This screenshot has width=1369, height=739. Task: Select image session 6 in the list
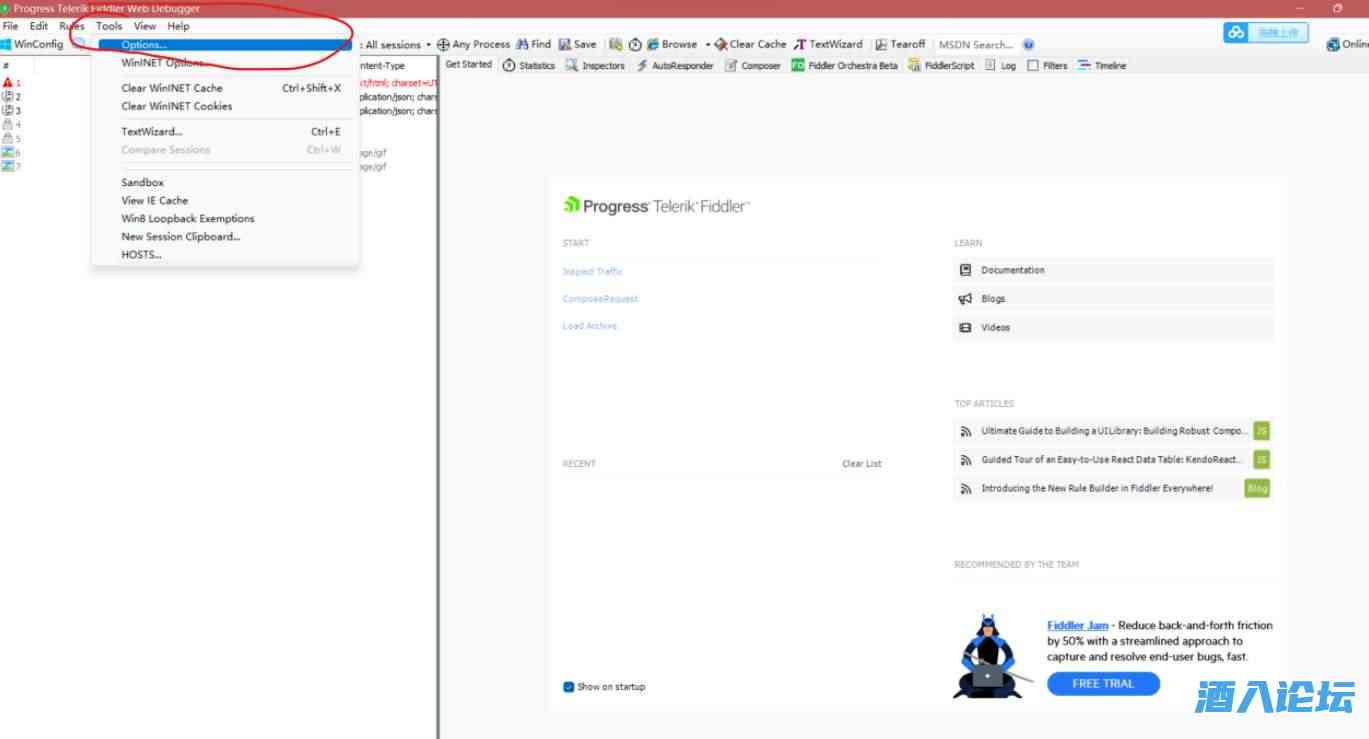tap(12, 153)
